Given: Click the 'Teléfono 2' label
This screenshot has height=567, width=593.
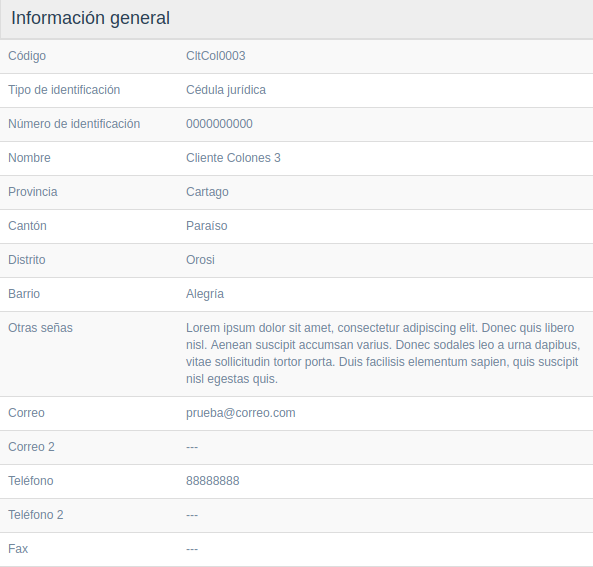Looking at the screenshot, I should 36,515.
